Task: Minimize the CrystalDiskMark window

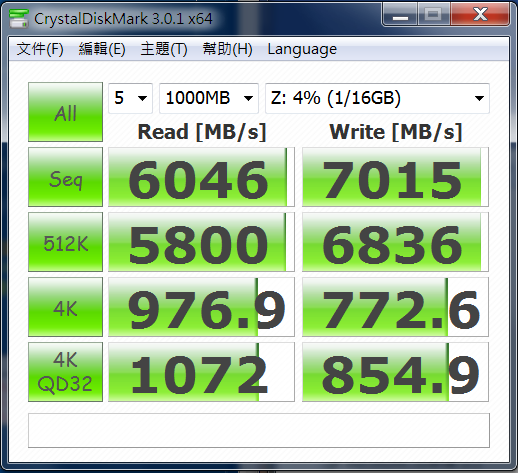Action: [x=400, y=15]
